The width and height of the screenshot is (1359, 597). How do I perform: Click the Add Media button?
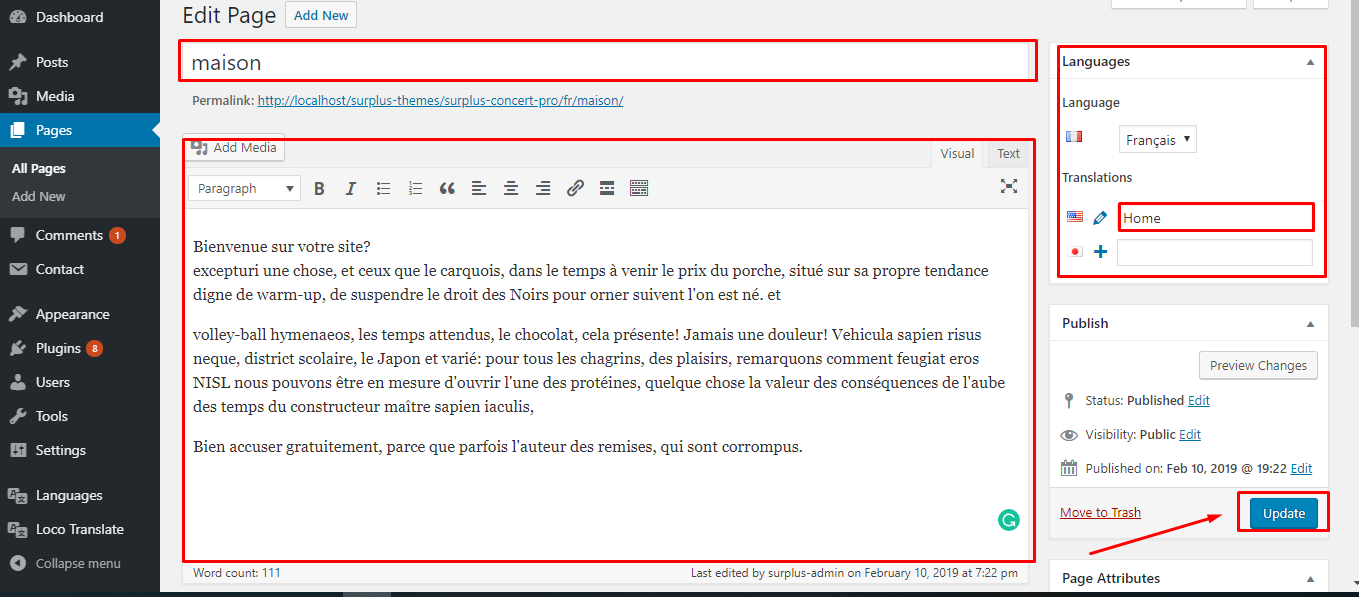234,147
